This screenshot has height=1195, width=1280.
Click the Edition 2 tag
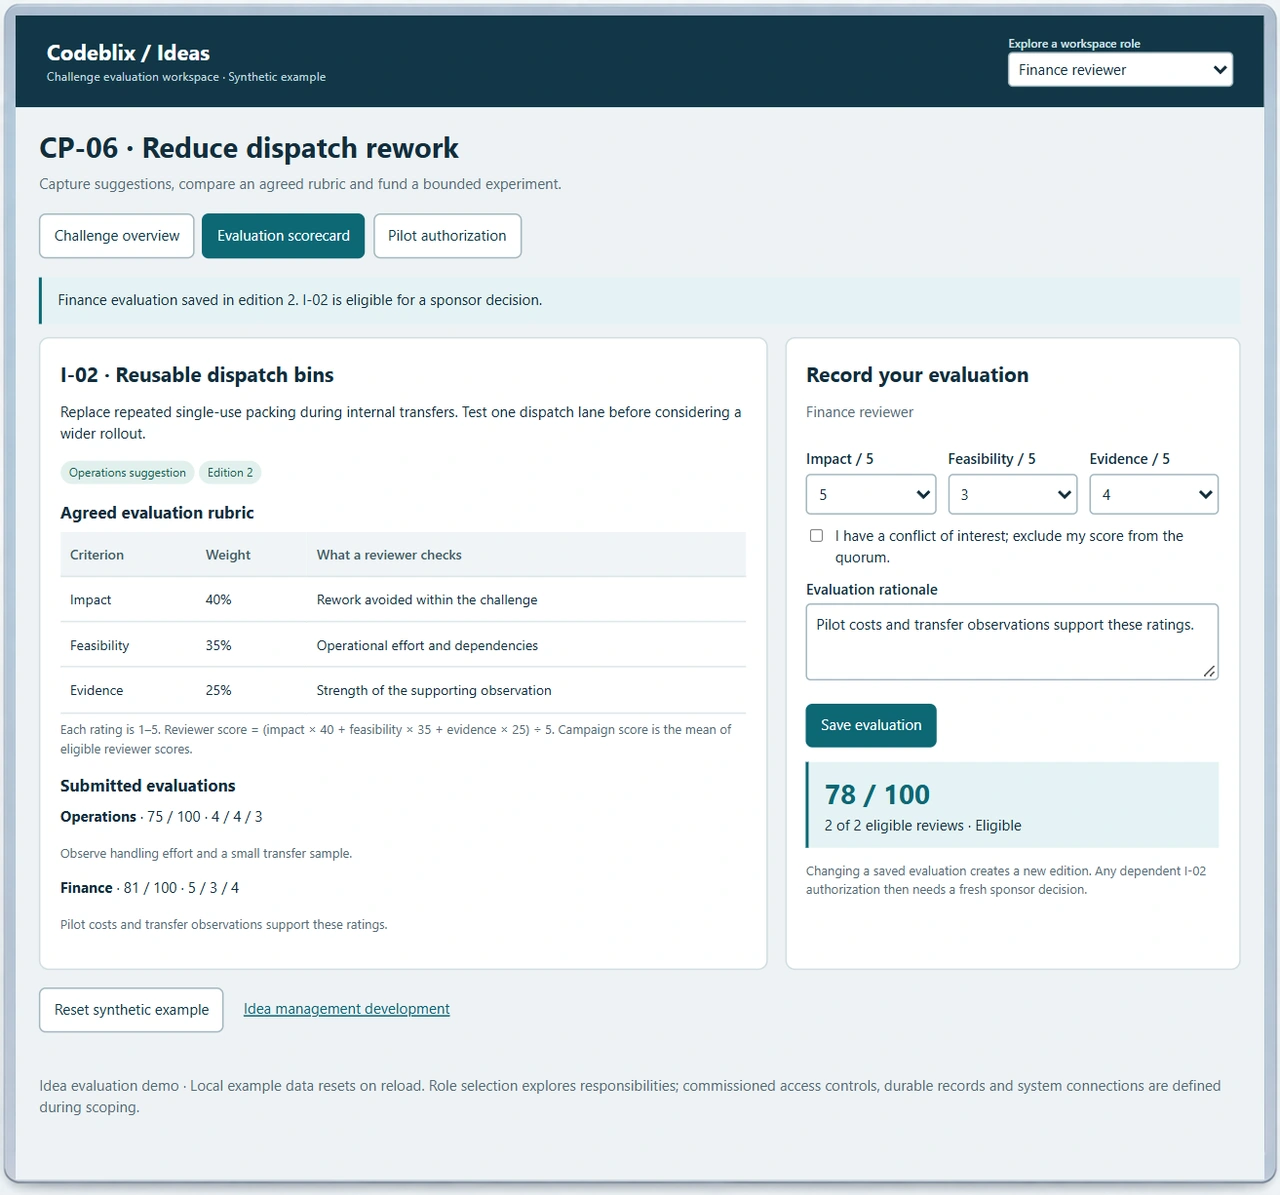230,472
